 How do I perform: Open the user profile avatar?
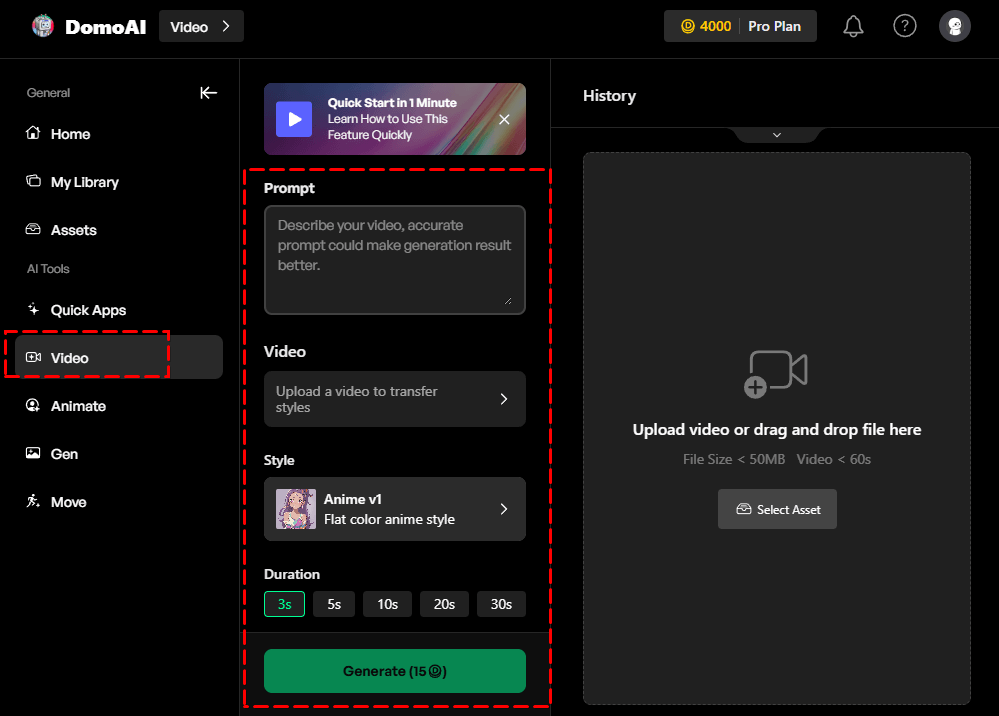coord(954,27)
